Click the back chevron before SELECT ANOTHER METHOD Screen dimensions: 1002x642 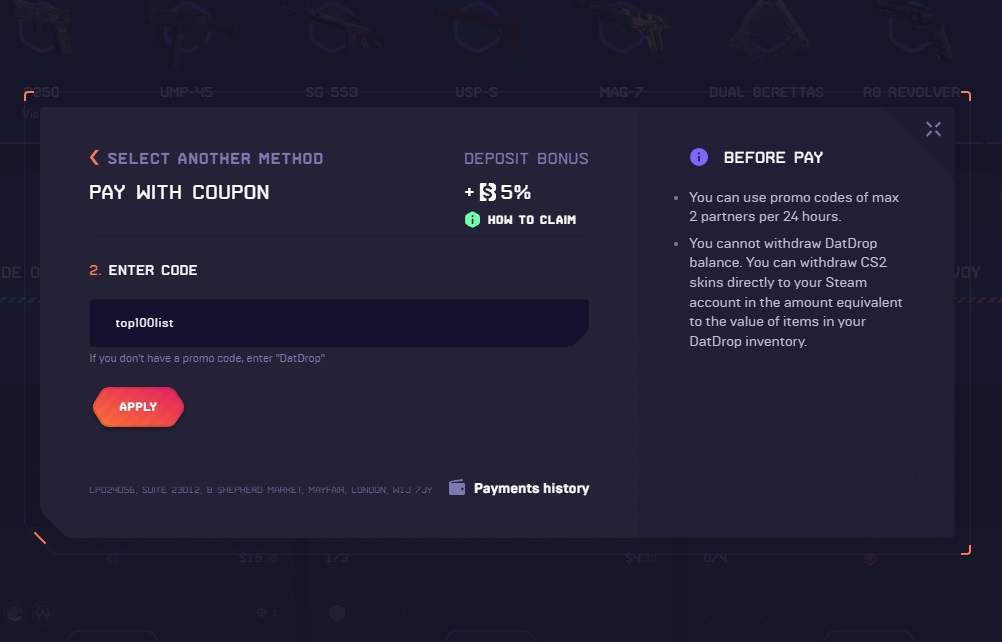[94, 157]
